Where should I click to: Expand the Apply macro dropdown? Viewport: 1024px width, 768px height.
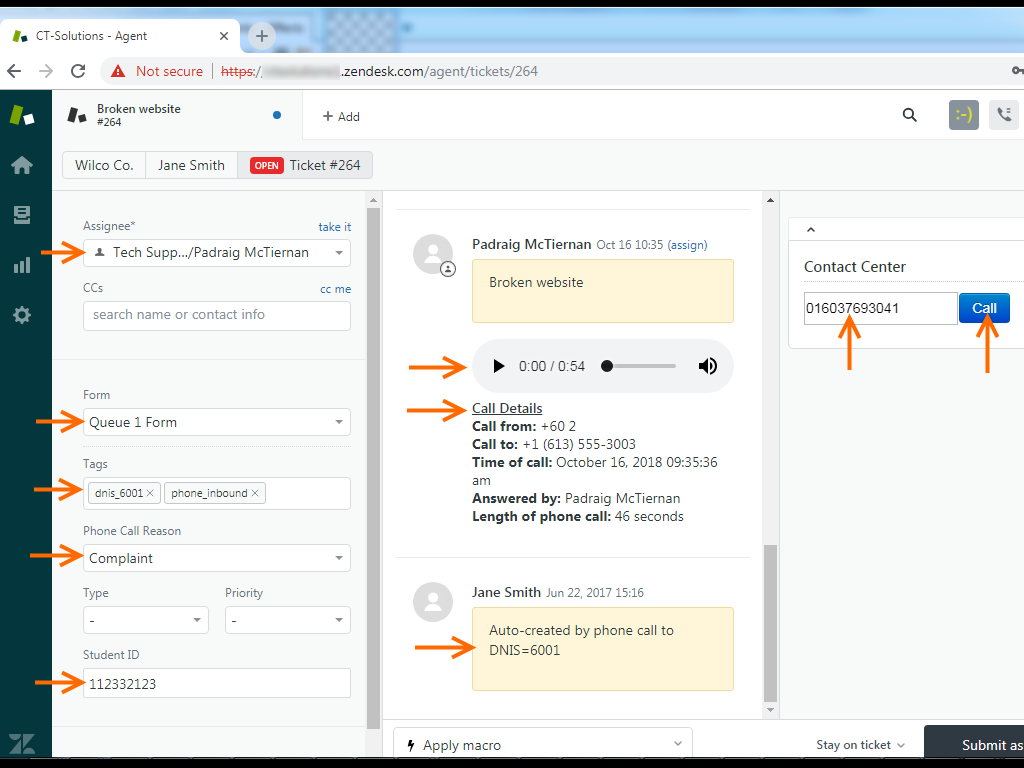coord(543,744)
